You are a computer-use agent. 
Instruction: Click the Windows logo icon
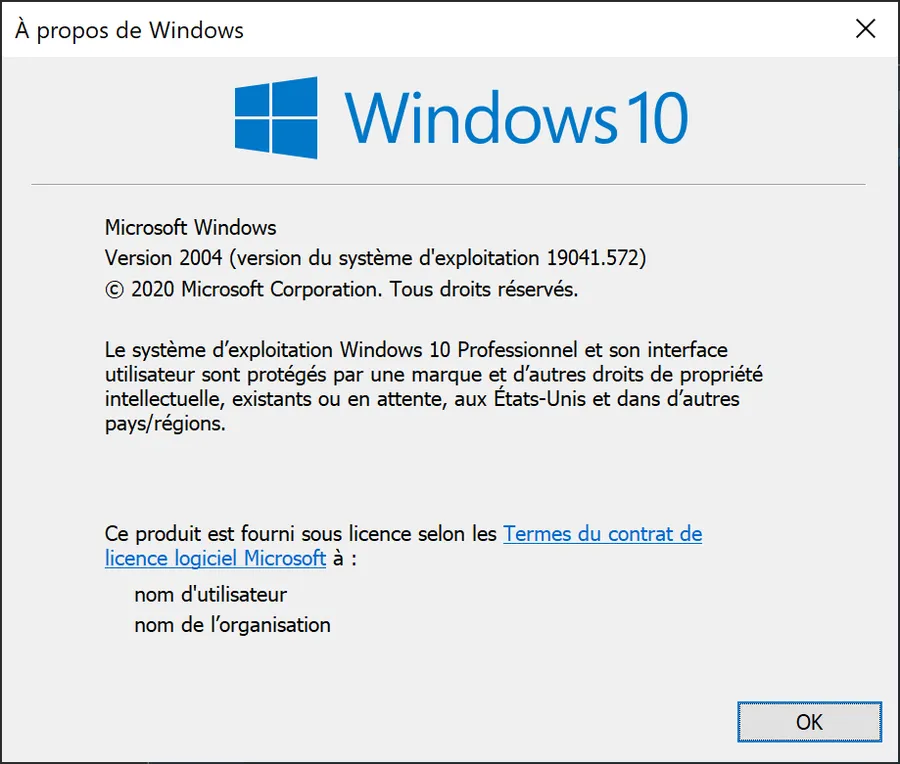(276, 118)
